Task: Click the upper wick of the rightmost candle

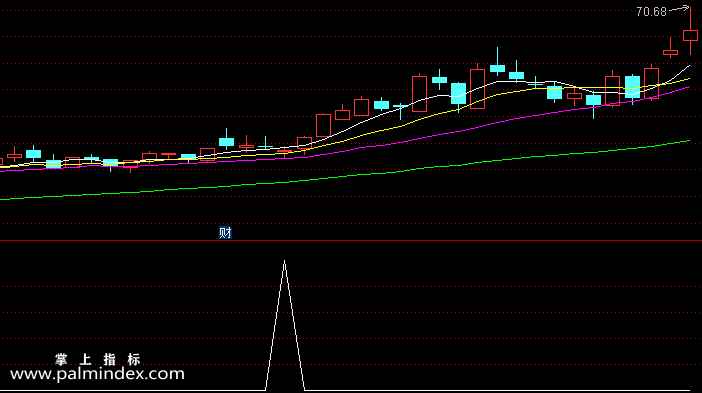Action: (x=690, y=19)
